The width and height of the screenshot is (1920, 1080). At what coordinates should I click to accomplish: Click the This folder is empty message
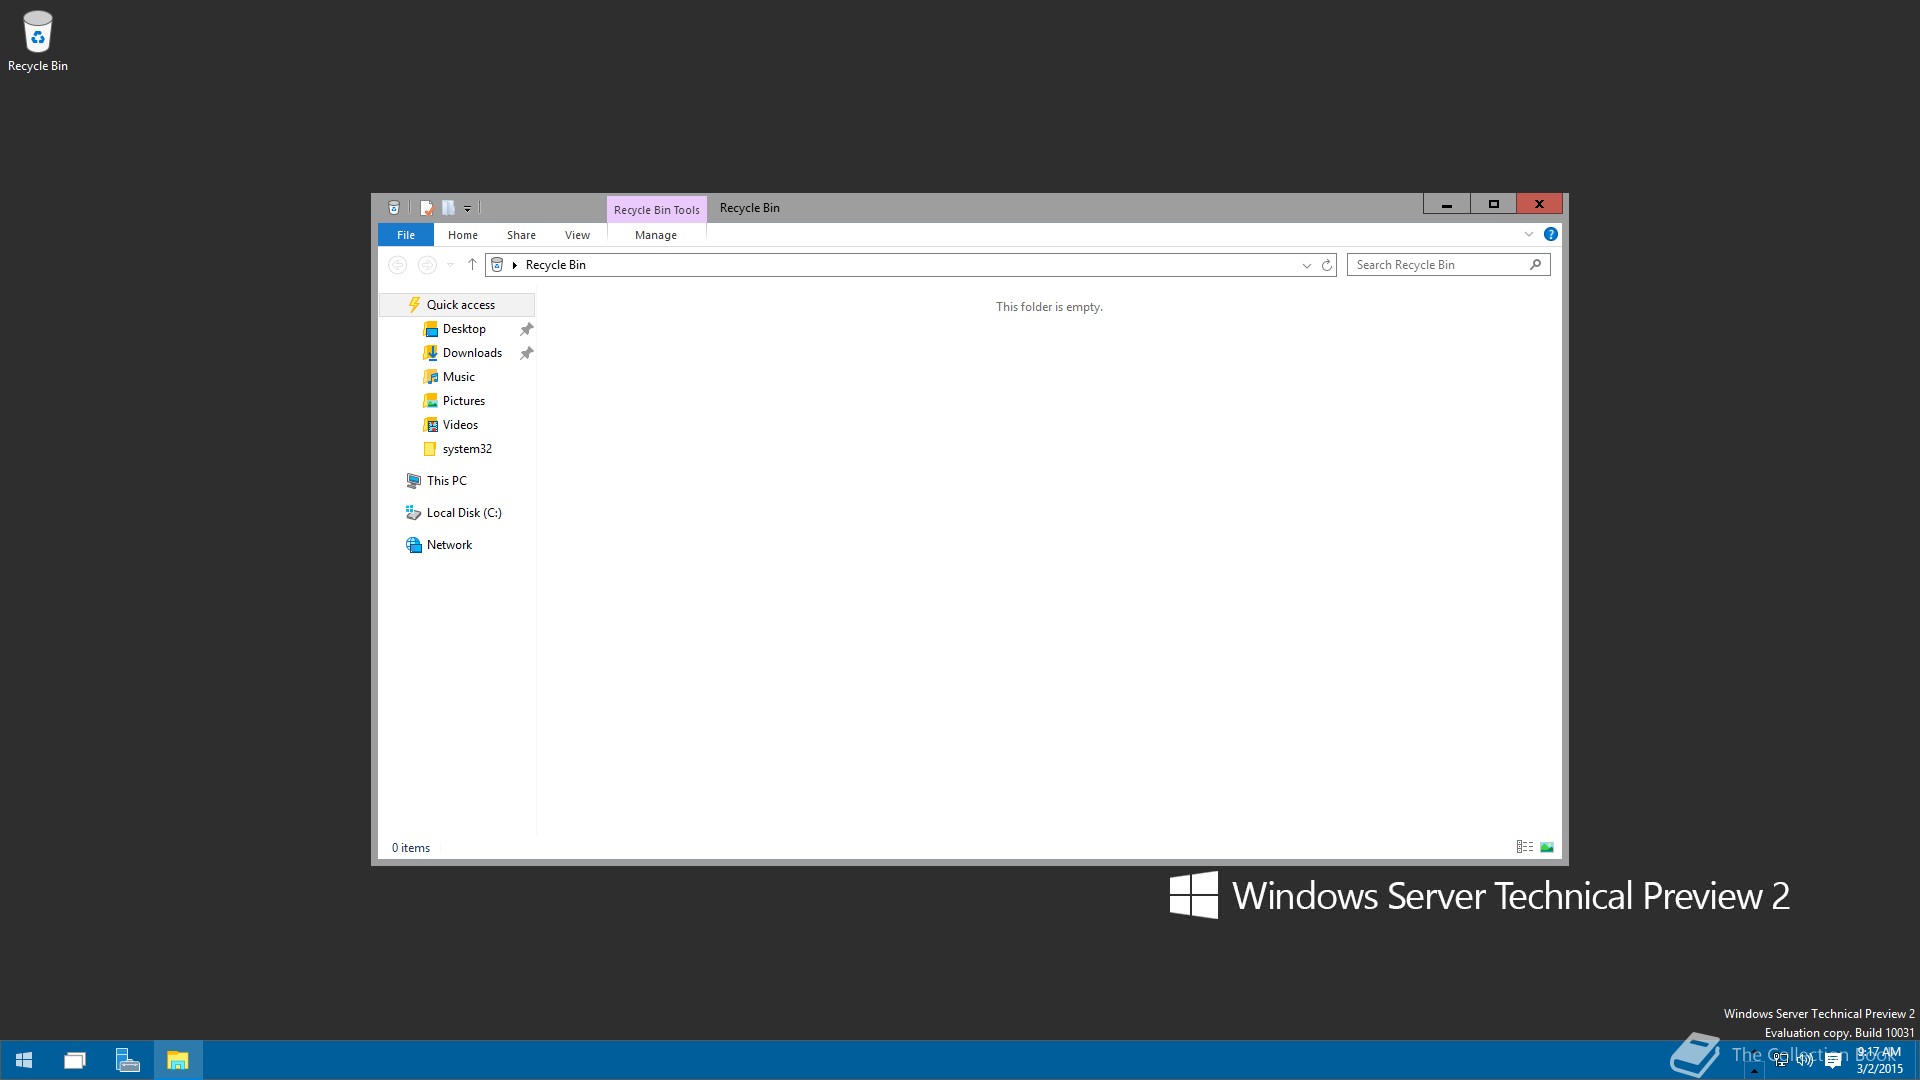click(x=1049, y=307)
